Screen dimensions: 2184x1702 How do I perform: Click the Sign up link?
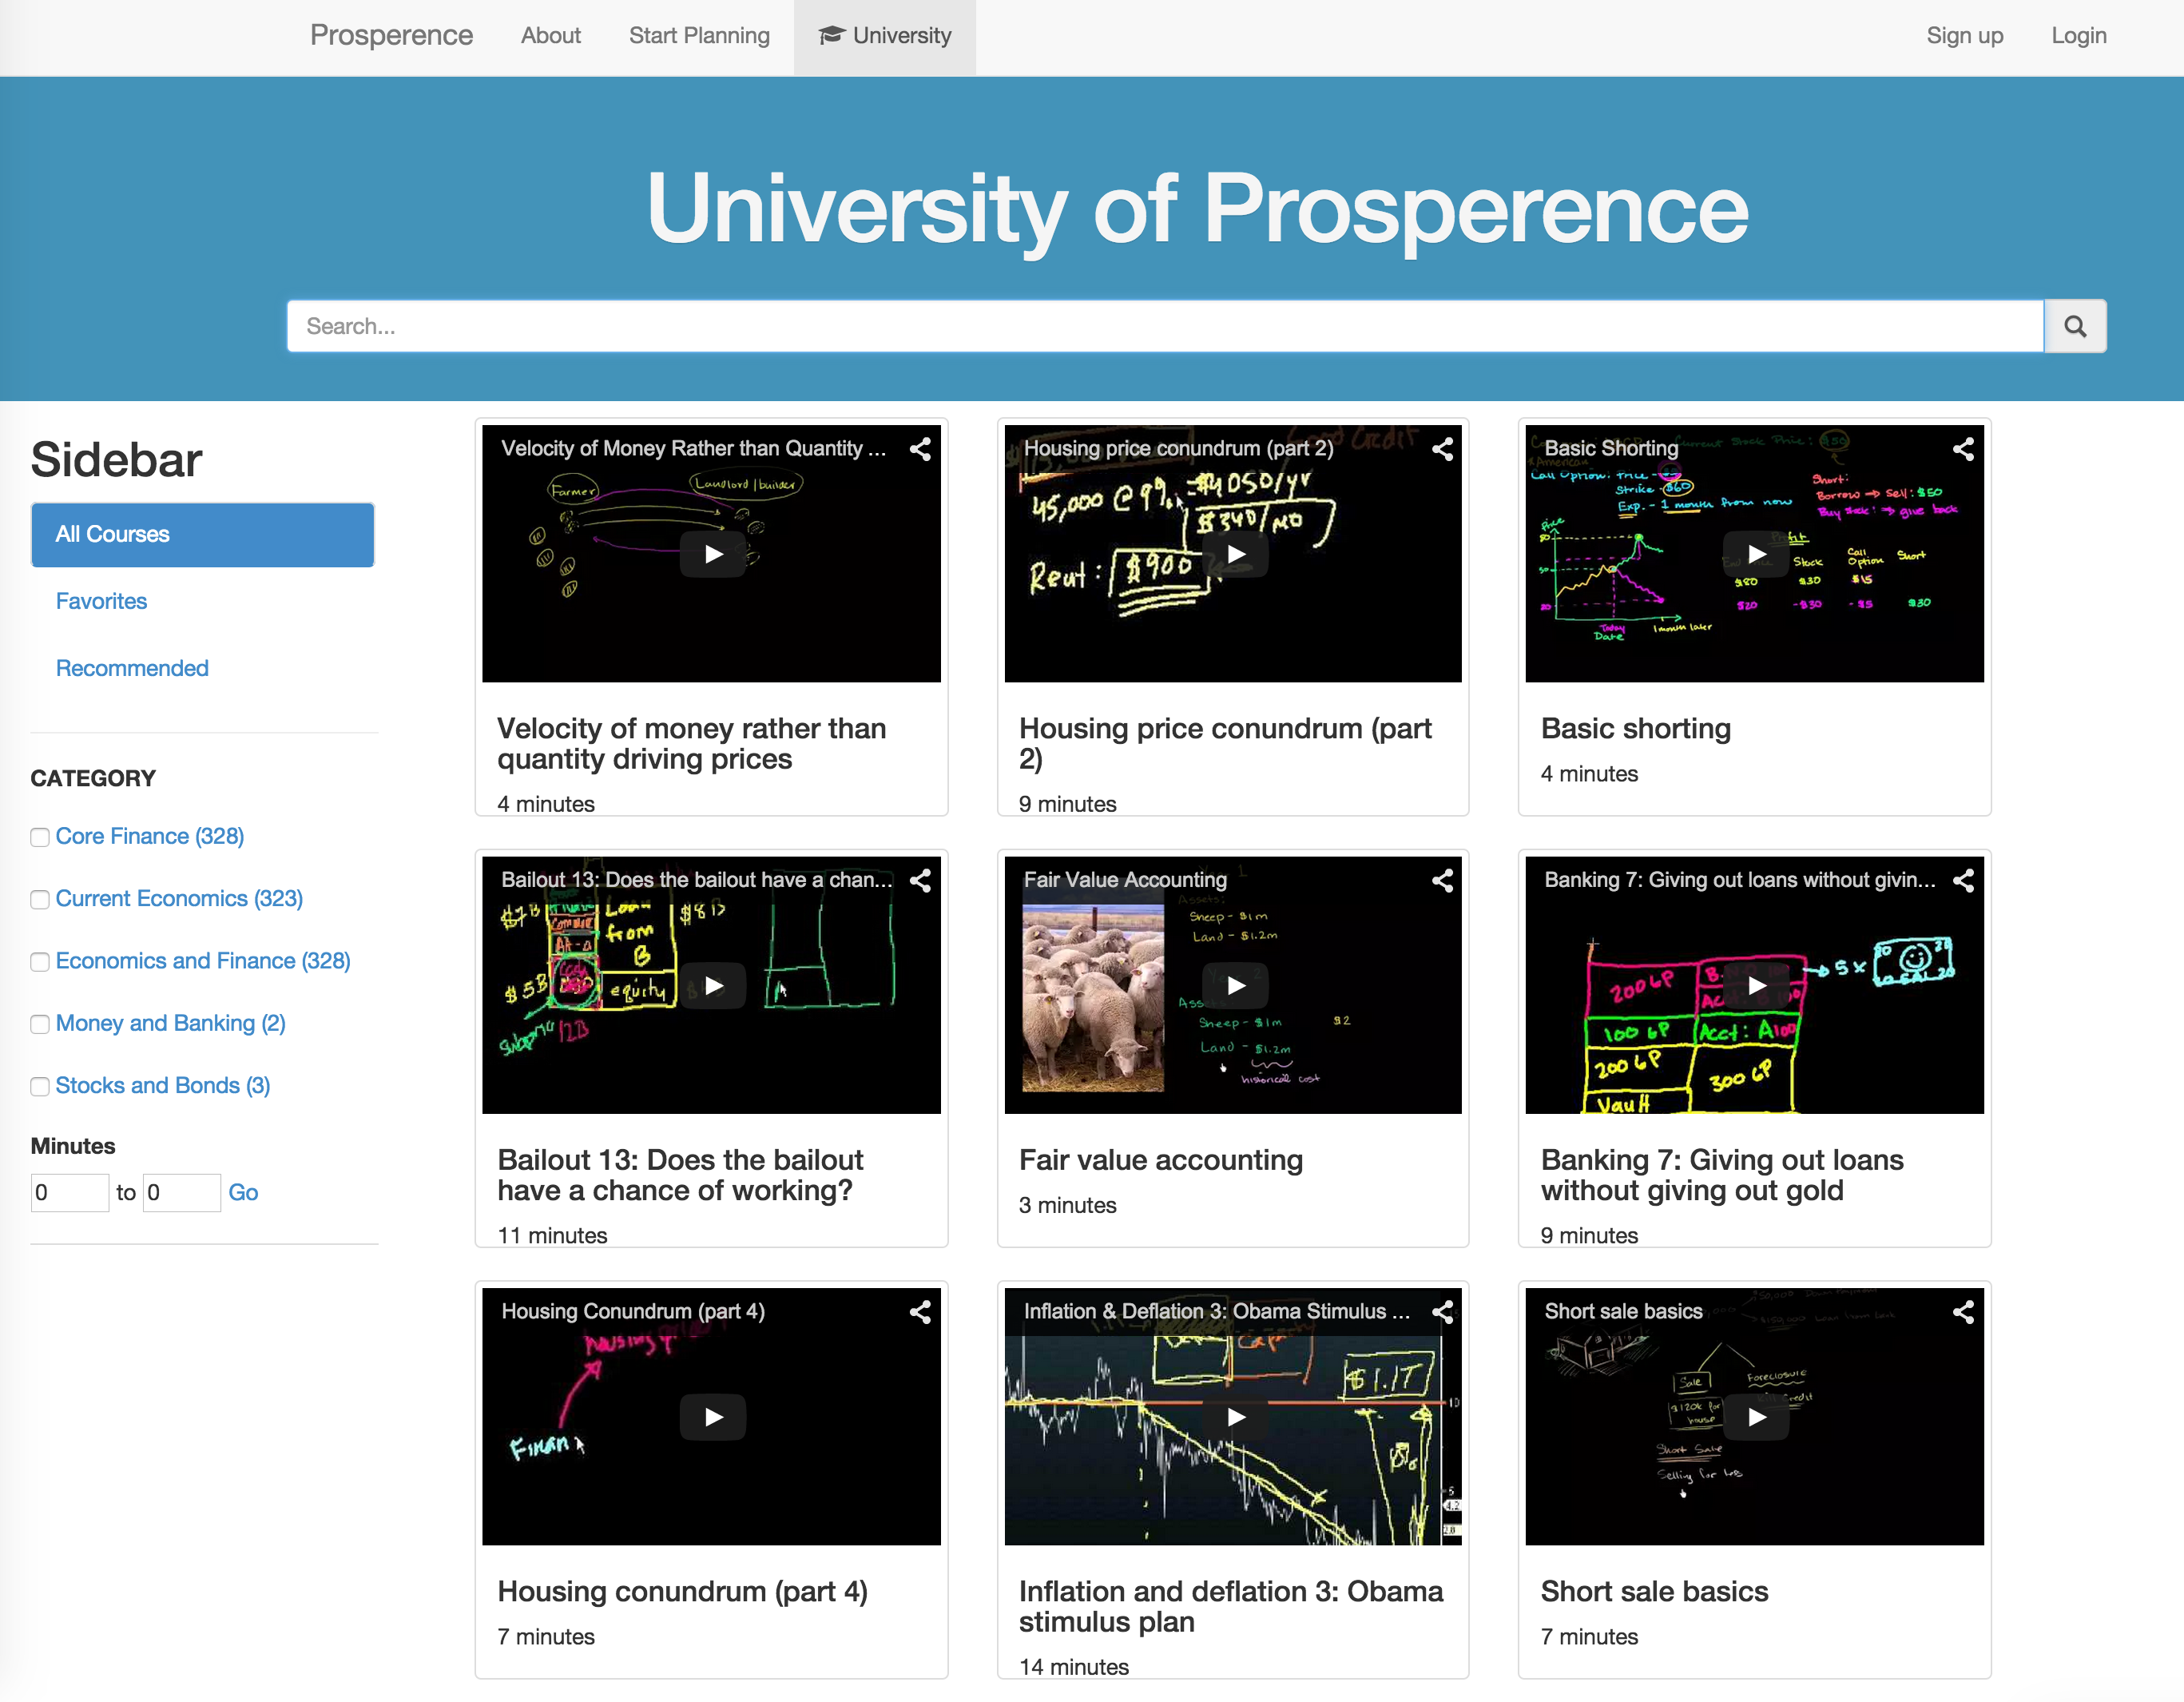[1964, 36]
